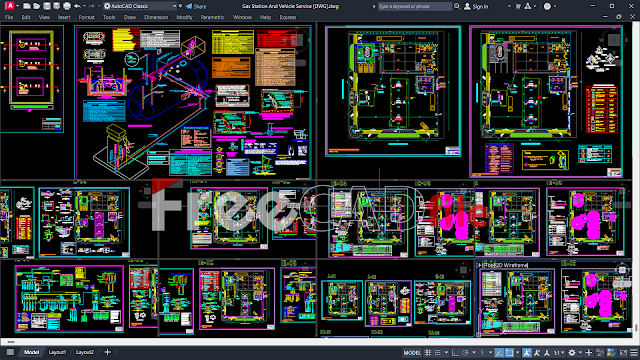Toggle Add scales to annotative objects icon

point(537,352)
